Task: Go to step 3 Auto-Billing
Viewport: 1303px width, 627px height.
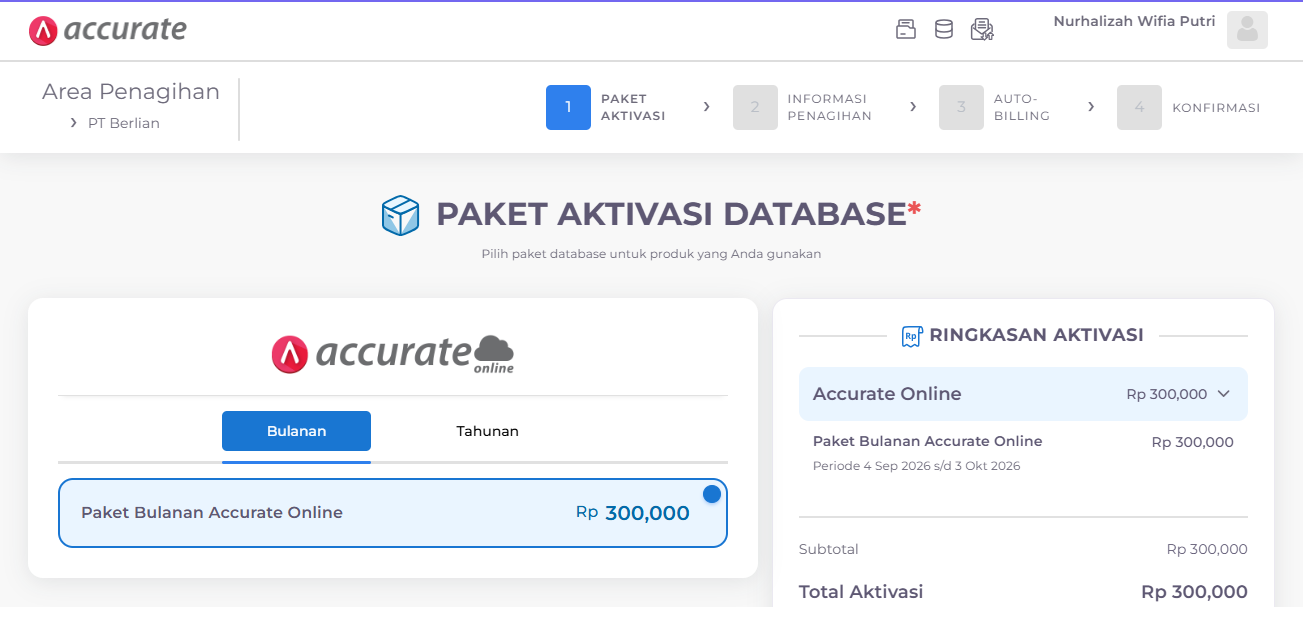Action: point(995,107)
